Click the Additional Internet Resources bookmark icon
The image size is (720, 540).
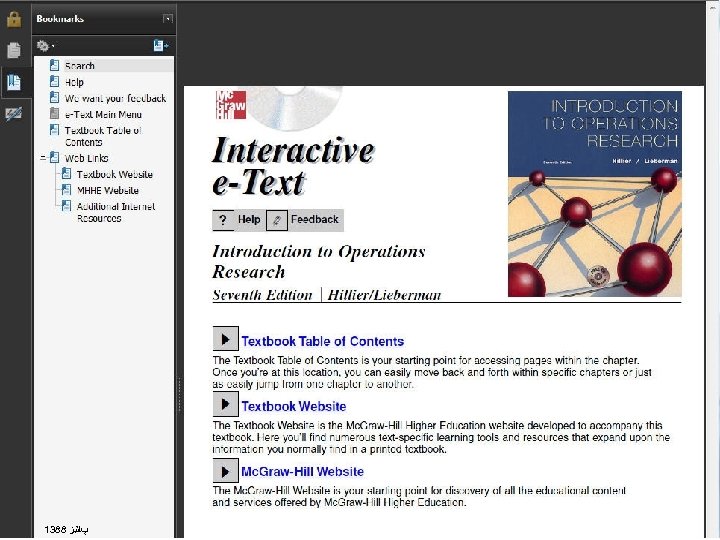click(66, 206)
